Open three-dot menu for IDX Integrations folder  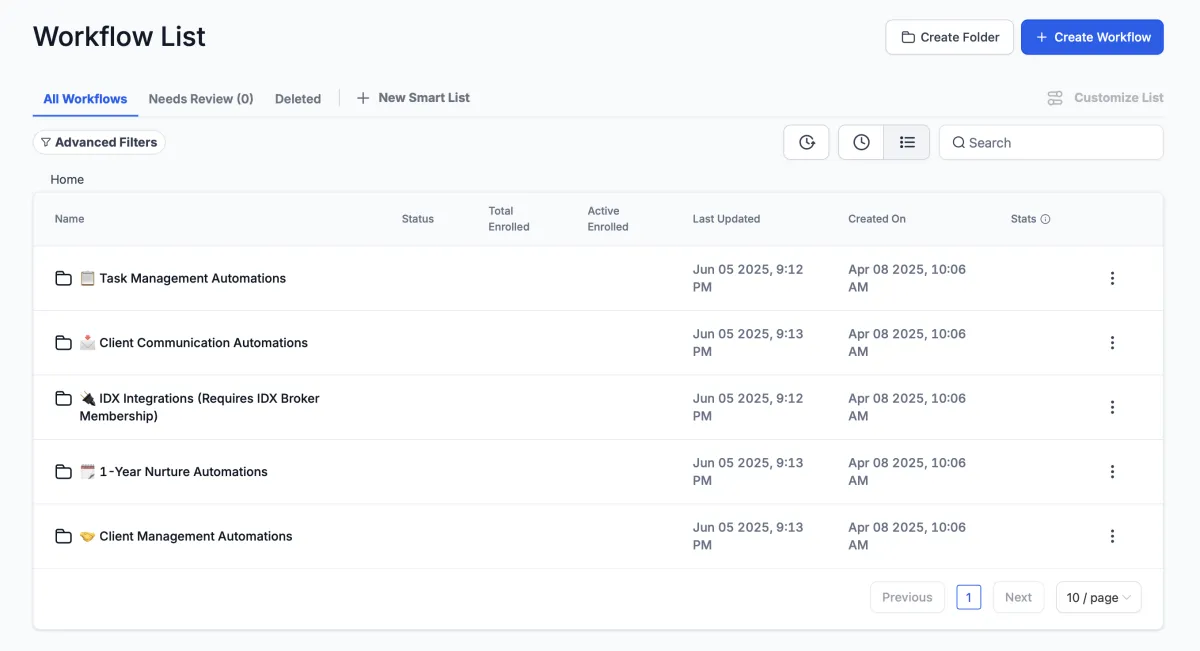point(1112,408)
